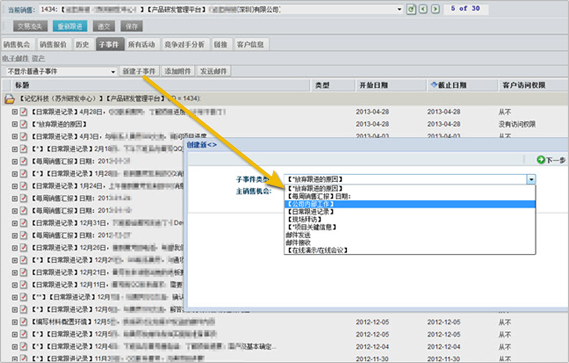Select the 子事件 tab
The width and height of the screenshot is (569, 363).
[x=110, y=44]
